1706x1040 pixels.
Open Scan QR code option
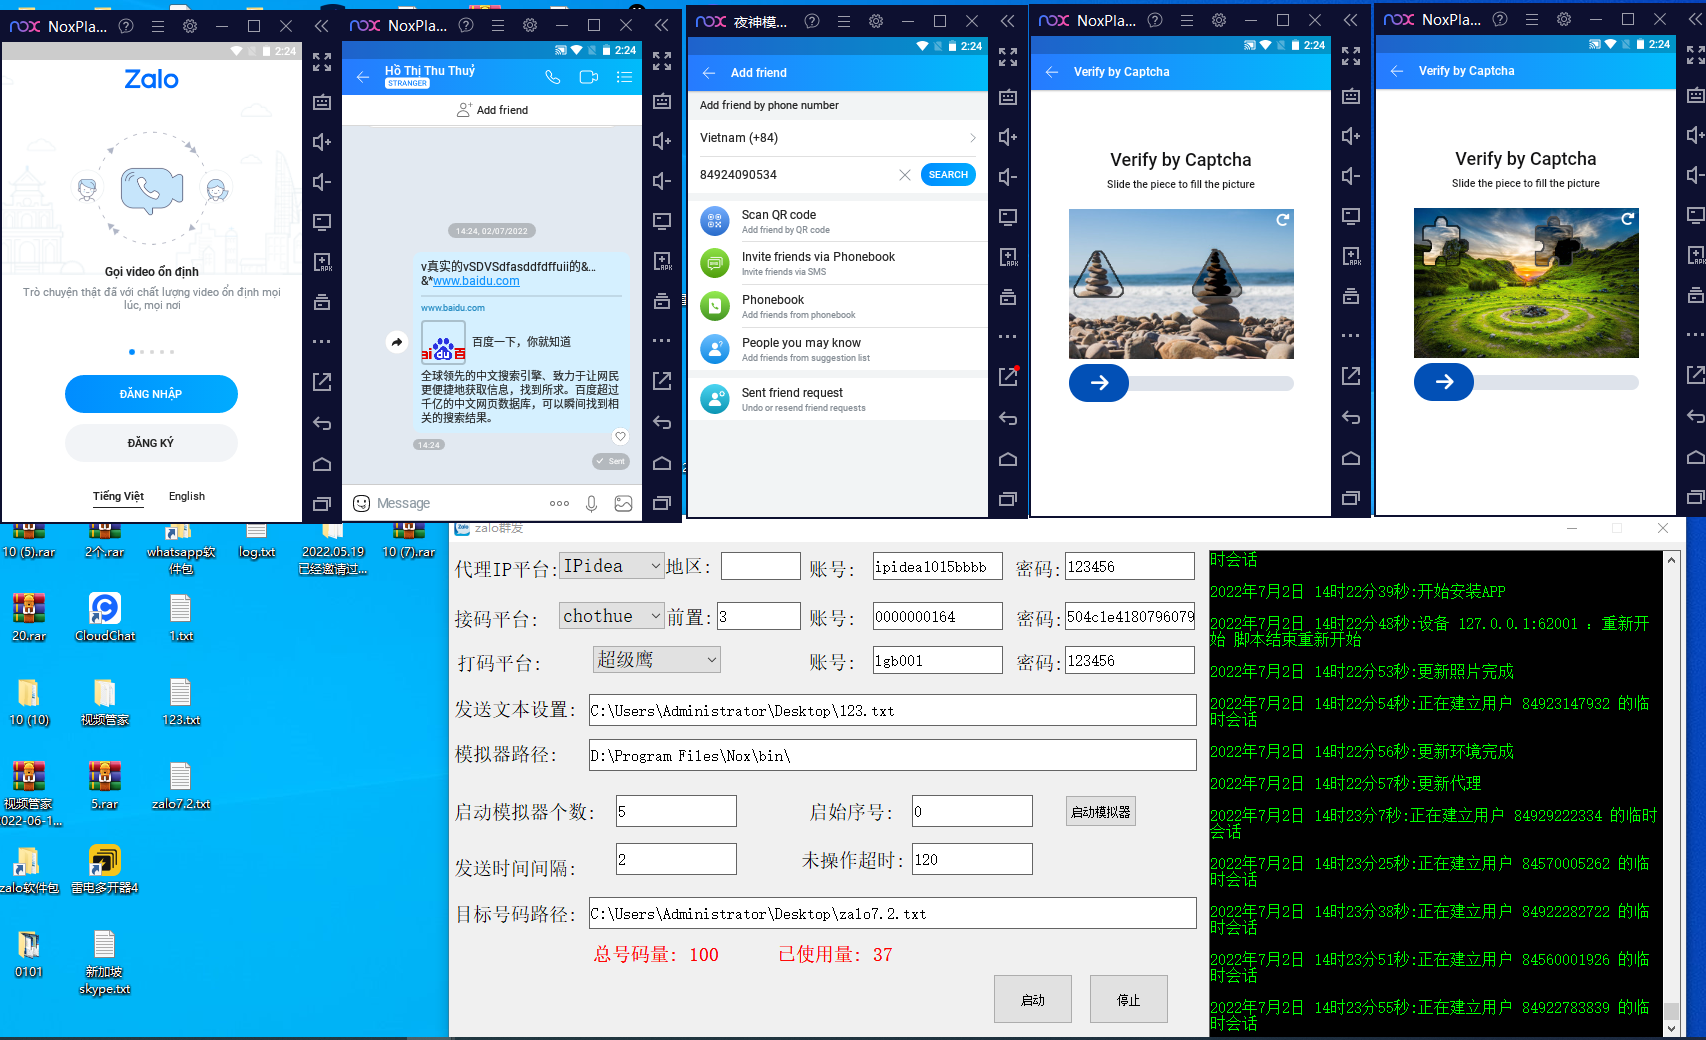coord(838,221)
